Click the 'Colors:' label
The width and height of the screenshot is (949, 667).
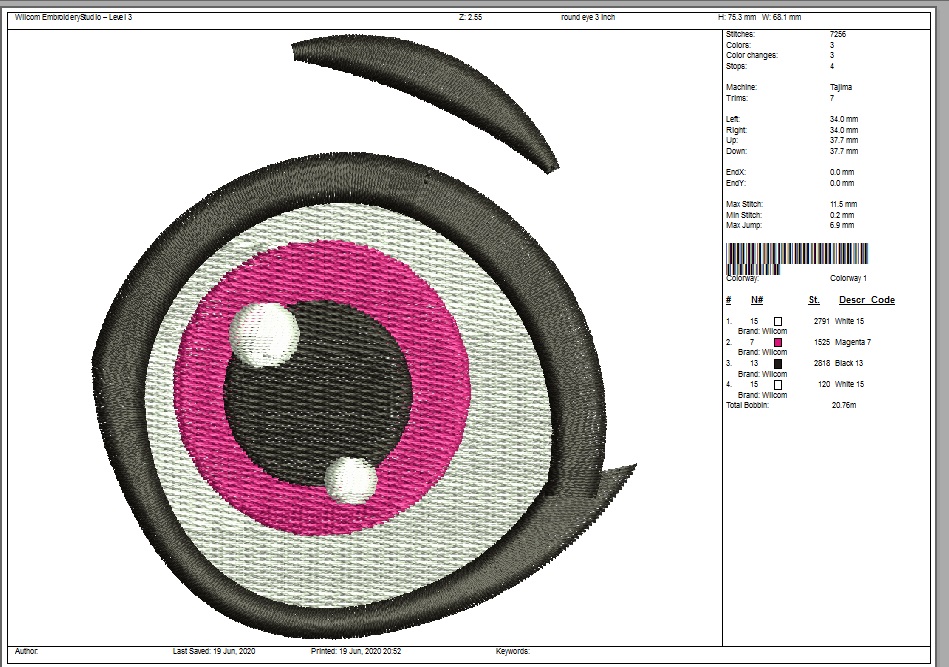click(x=738, y=45)
